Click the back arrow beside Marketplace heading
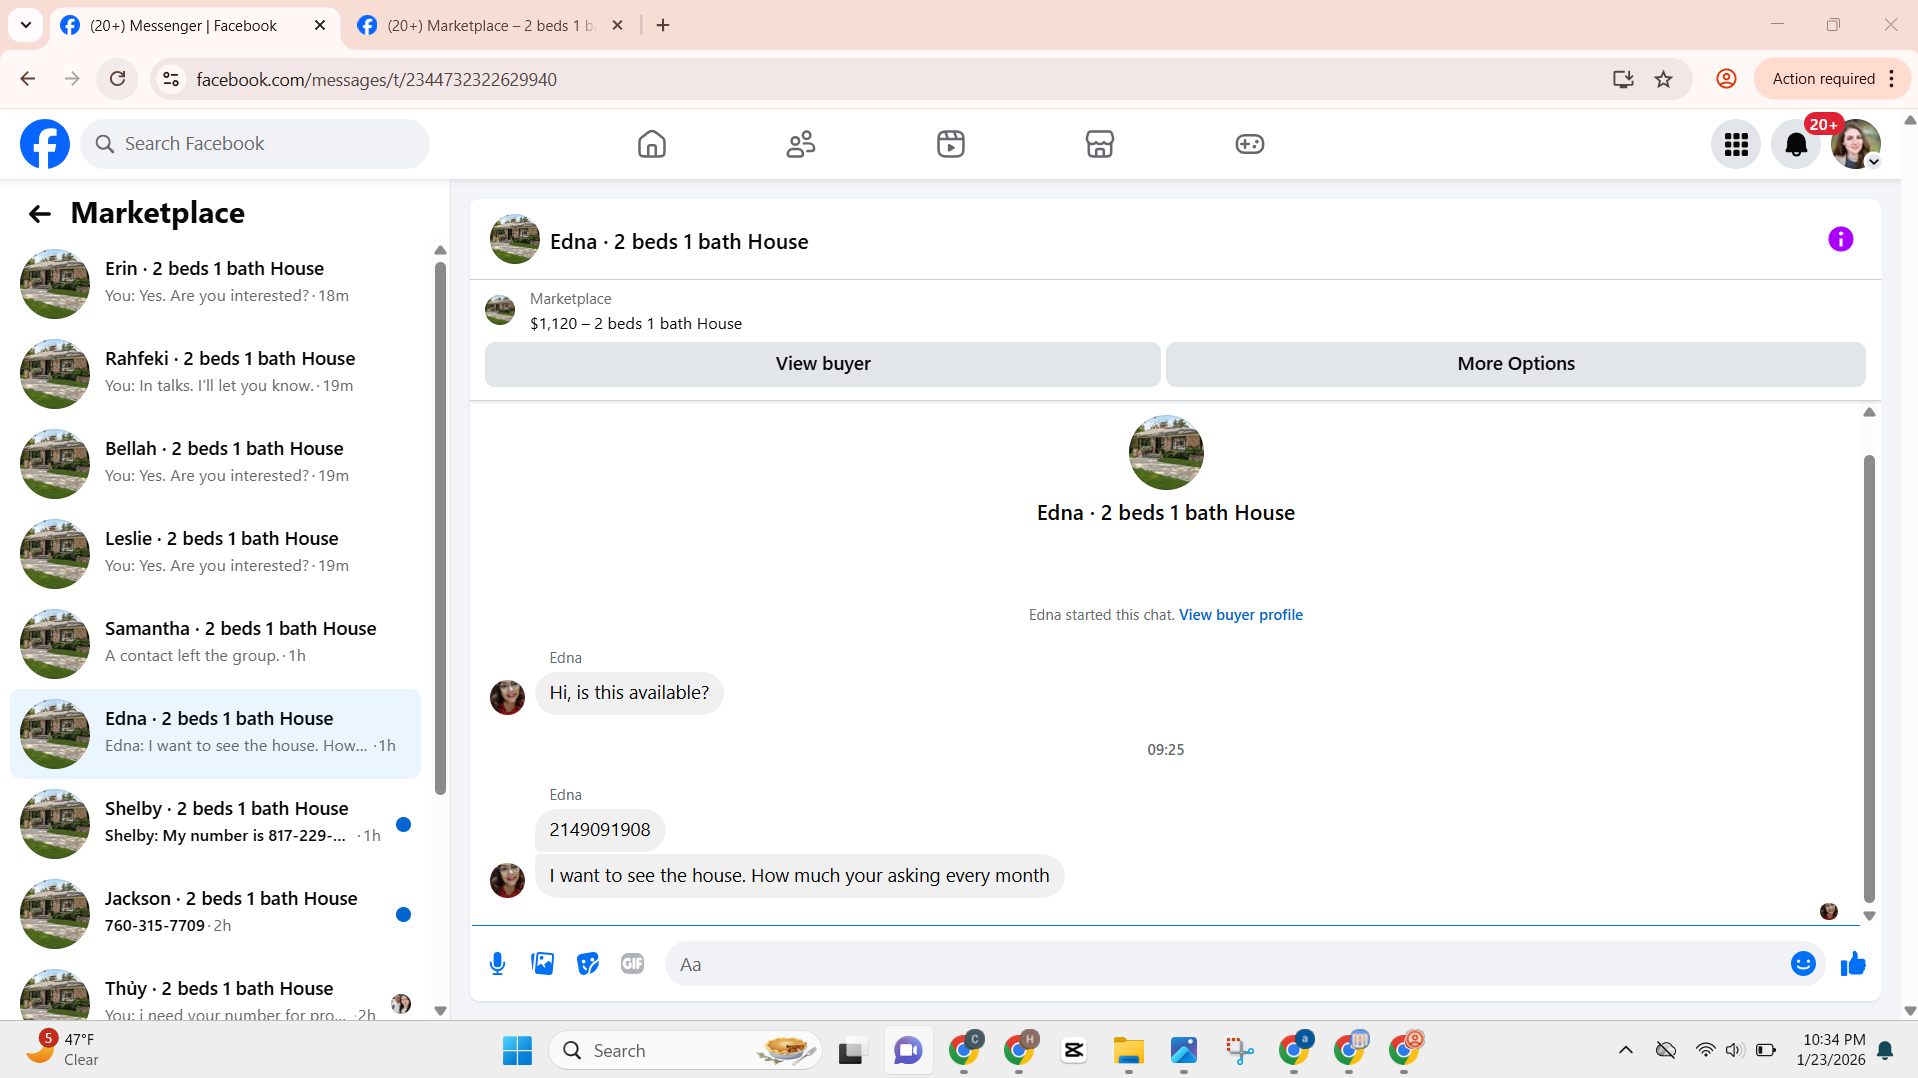Screen dimensions: 1918x1078 [39, 213]
